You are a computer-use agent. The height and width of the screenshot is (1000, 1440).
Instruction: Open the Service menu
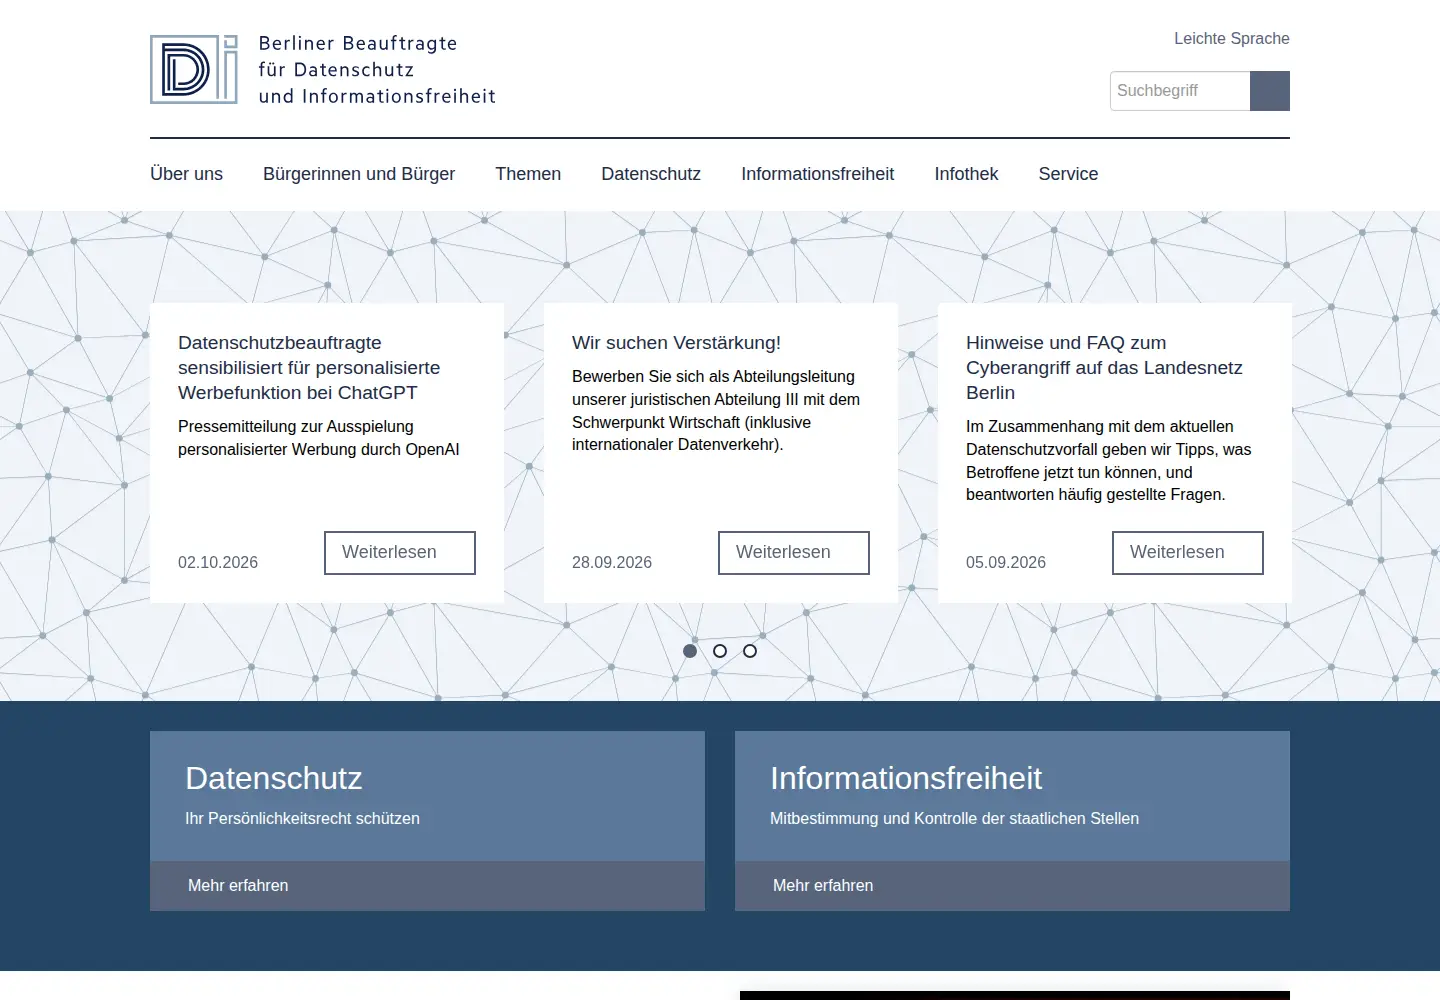1068,174
